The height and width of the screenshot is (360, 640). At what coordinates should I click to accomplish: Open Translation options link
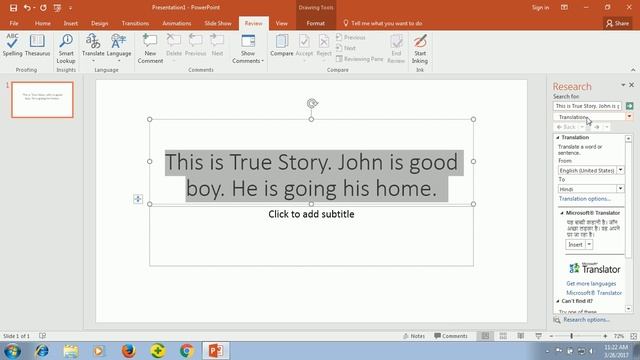click(584, 199)
